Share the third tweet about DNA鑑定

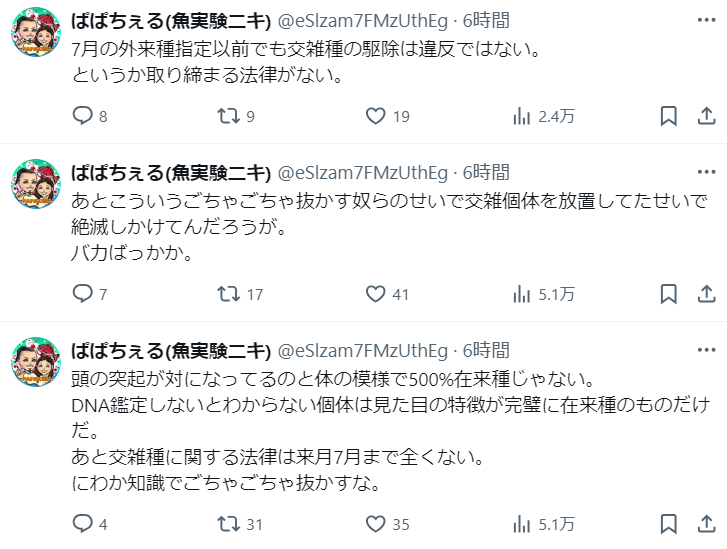(x=703, y=523)
